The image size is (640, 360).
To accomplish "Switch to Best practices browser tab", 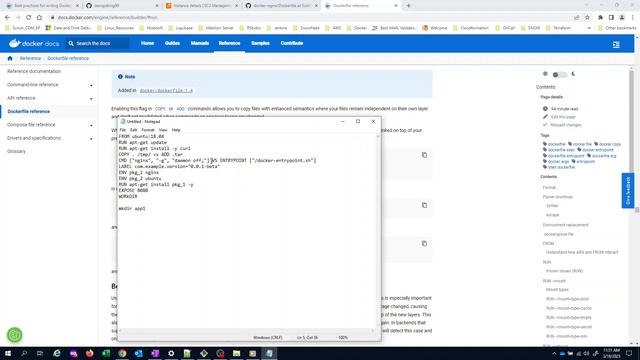I will (42, 6).
